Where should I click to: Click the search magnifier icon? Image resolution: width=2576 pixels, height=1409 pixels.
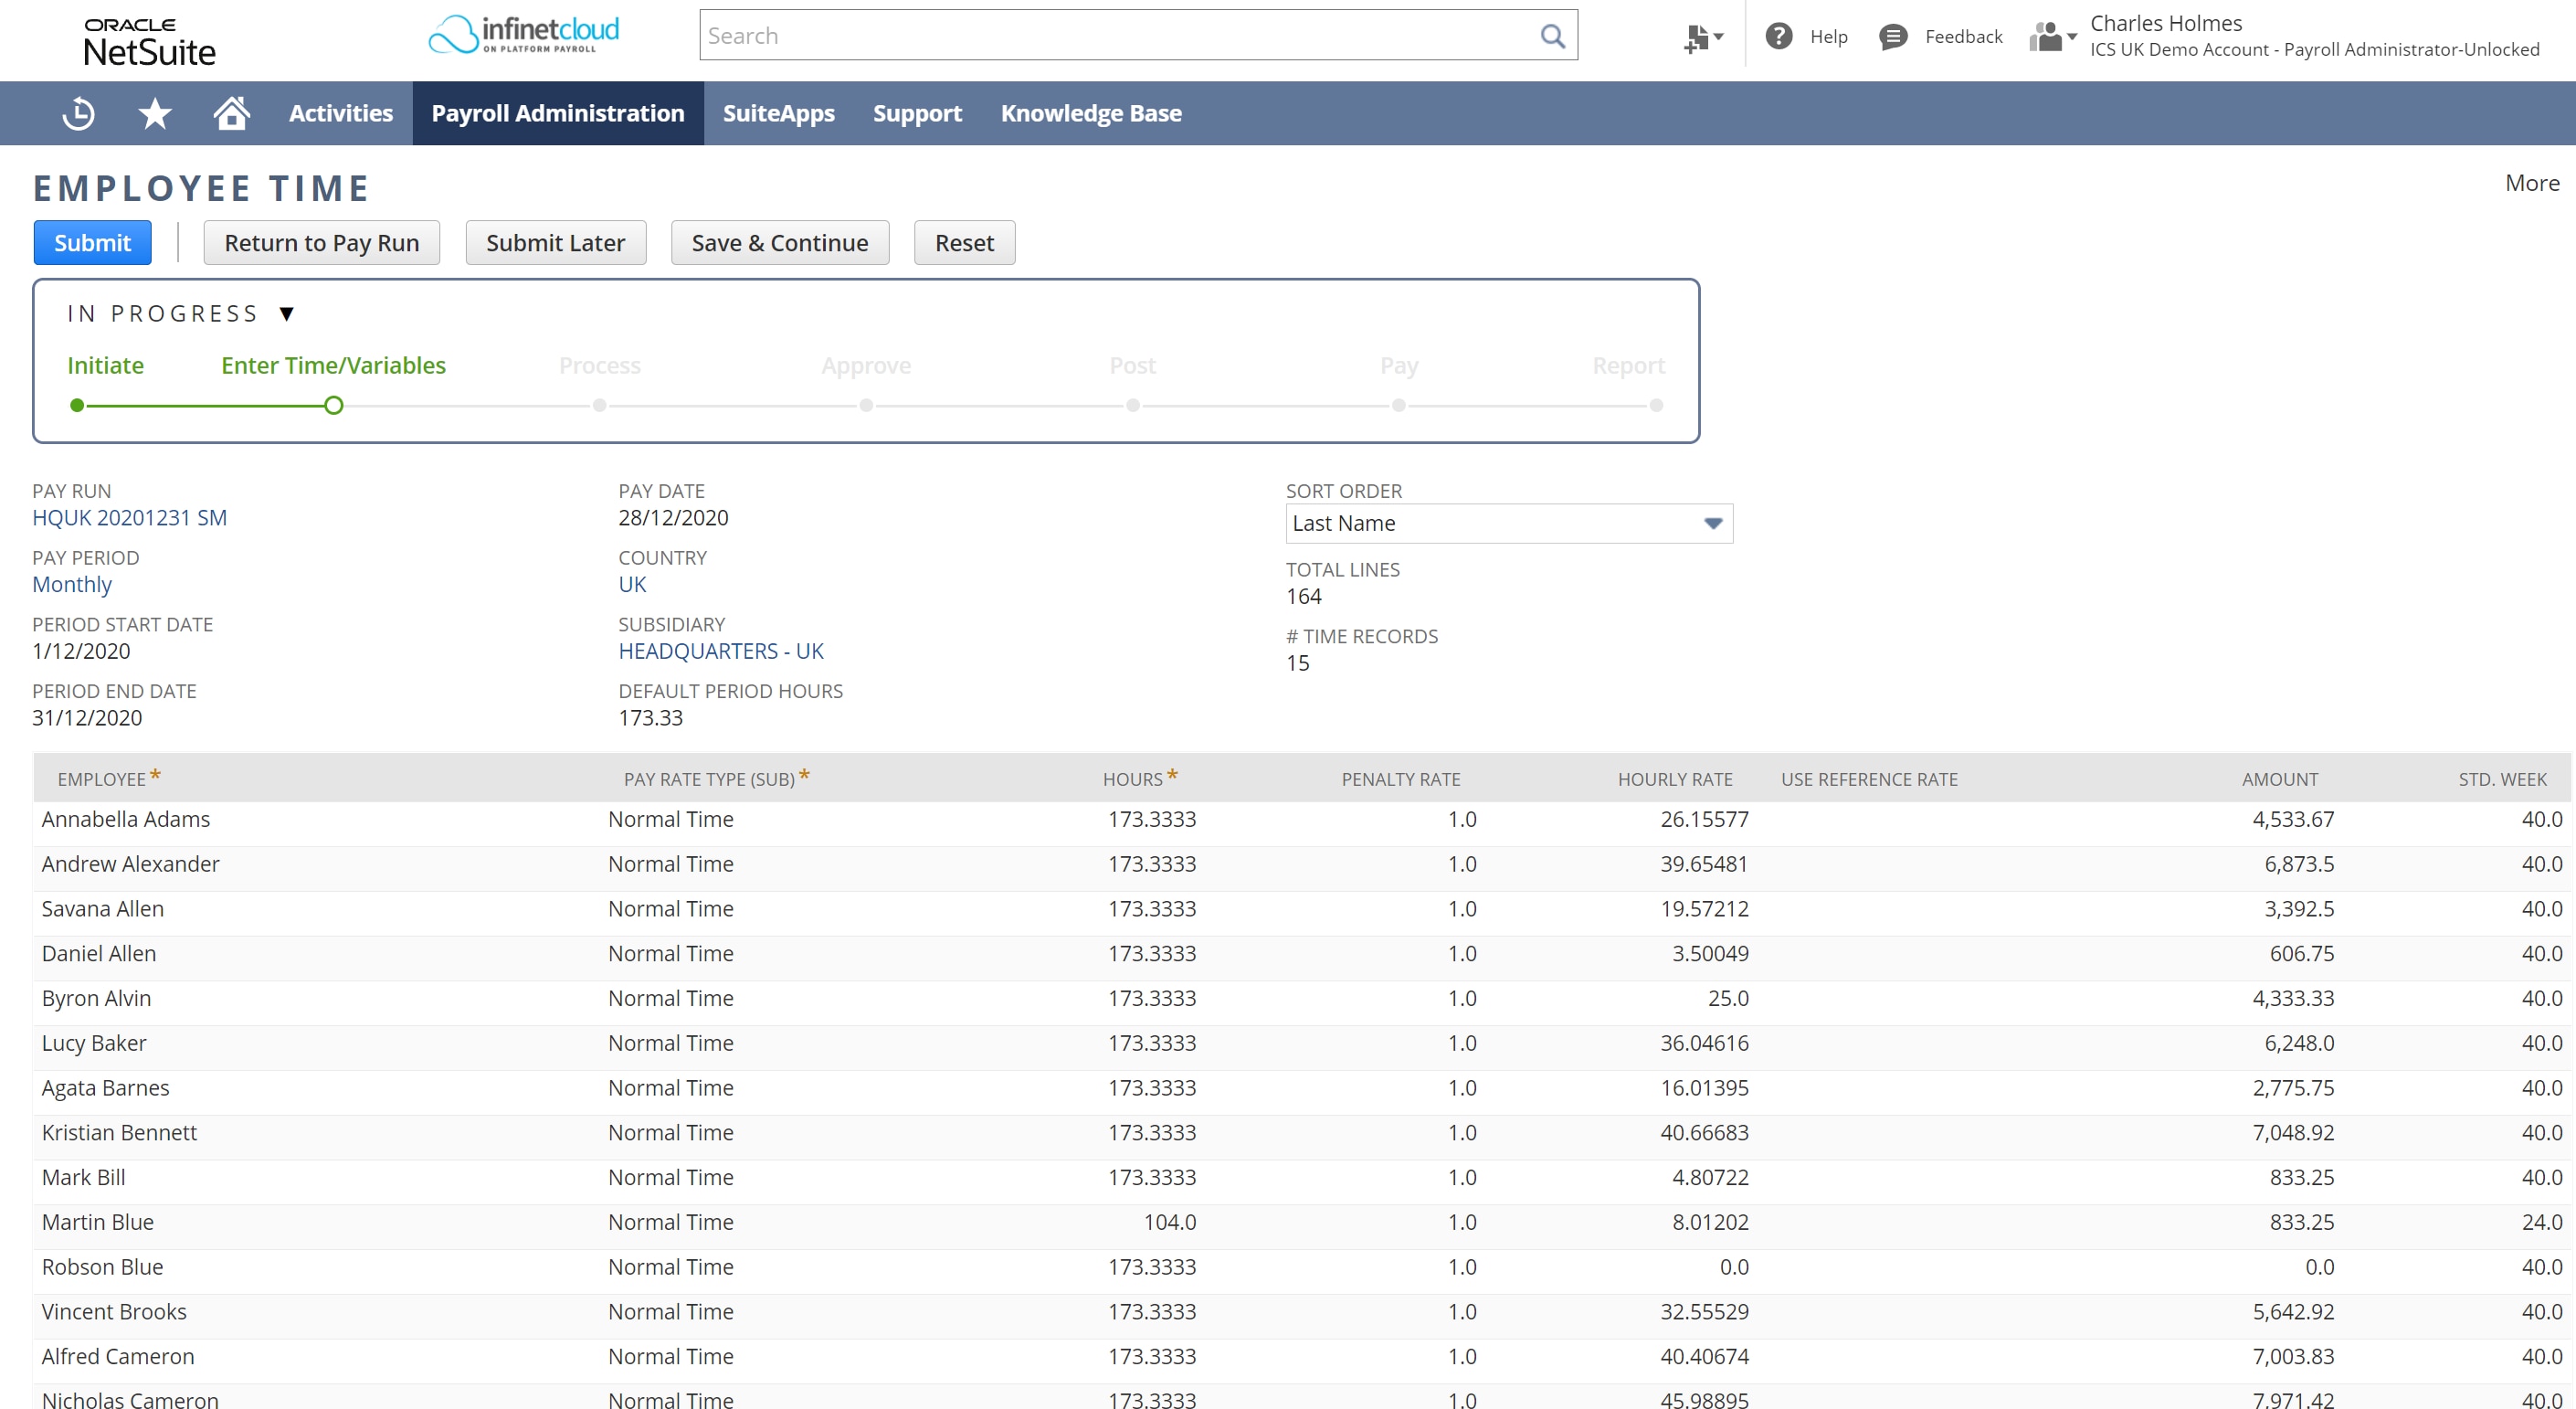(x=1552, y=36)
